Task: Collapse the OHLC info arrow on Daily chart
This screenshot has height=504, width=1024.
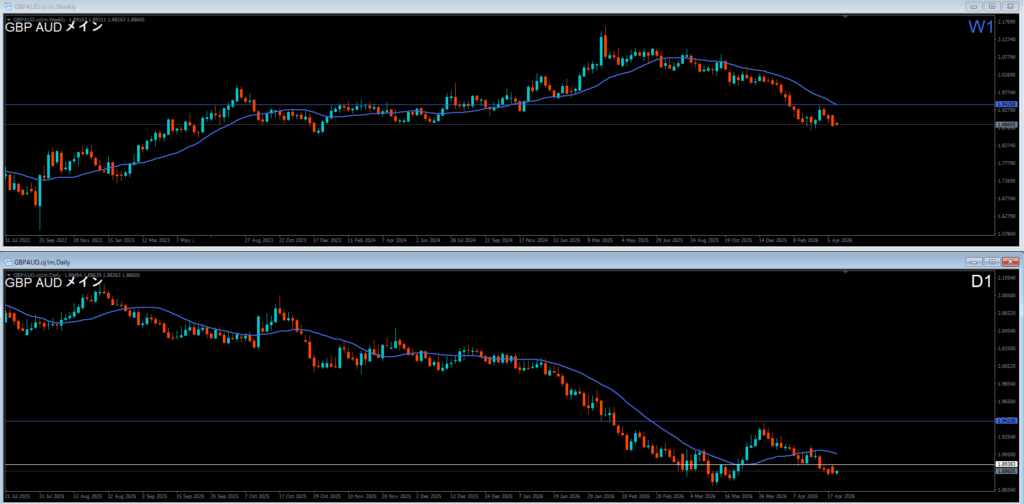Action: pyautogui.click(x=7, y=273)
